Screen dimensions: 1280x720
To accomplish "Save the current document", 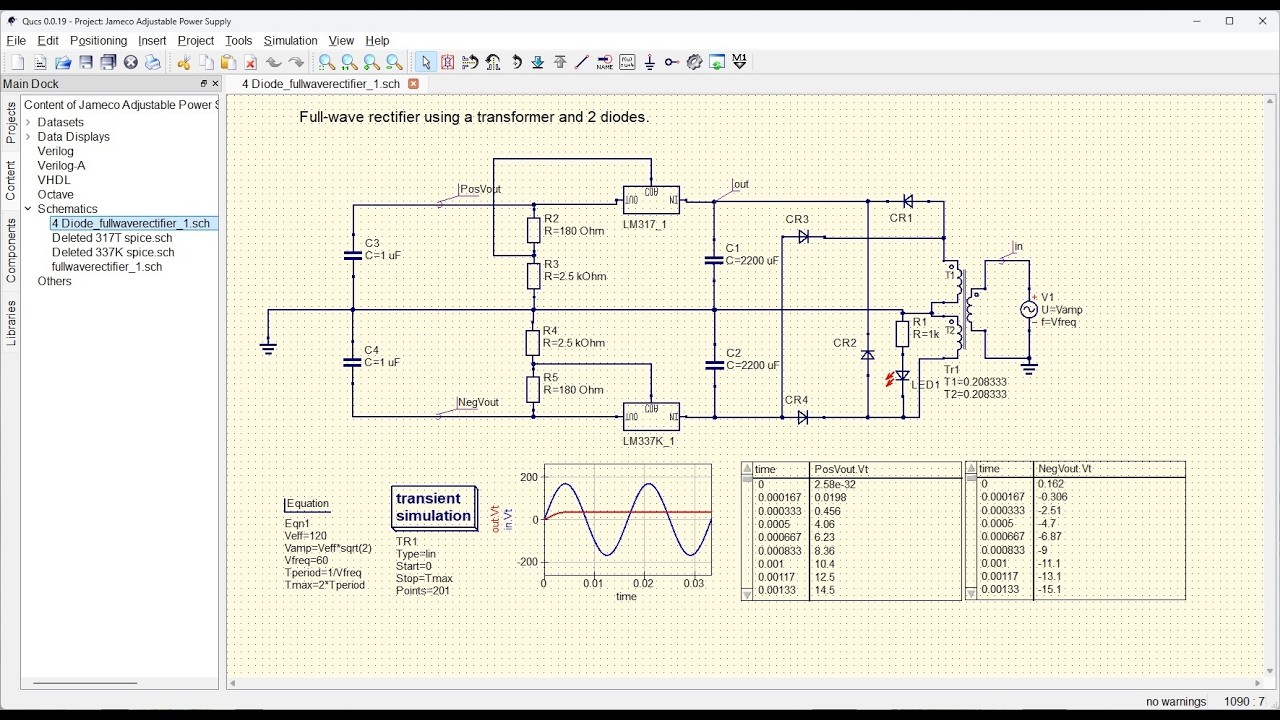I will [x=86, y=62].
